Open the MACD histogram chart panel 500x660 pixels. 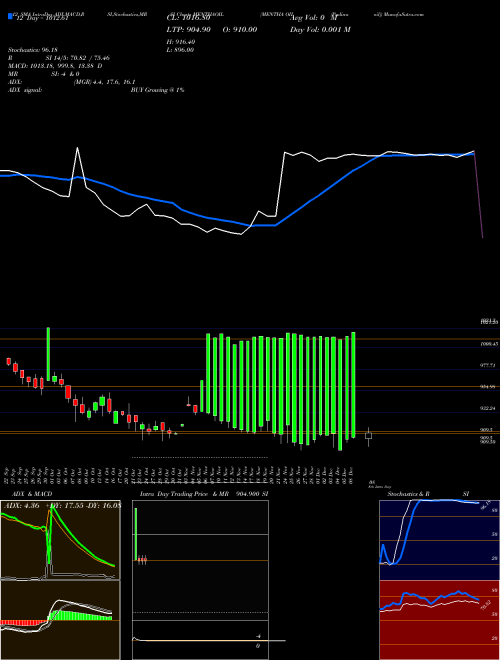pos(60,620)
